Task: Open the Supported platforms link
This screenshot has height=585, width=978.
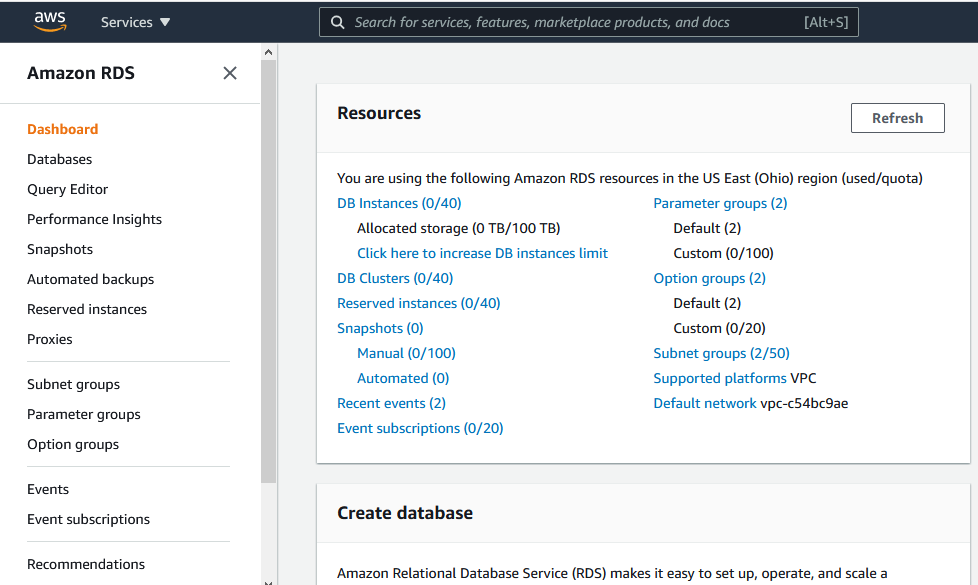Action: pos(720,378)
